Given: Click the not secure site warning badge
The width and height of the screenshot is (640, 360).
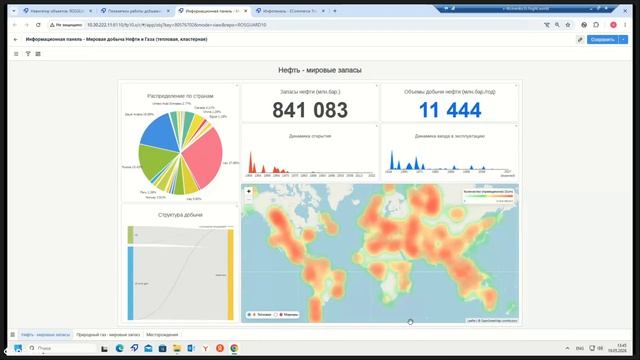Looking at the screenshot, I should [x=66, y=25].
